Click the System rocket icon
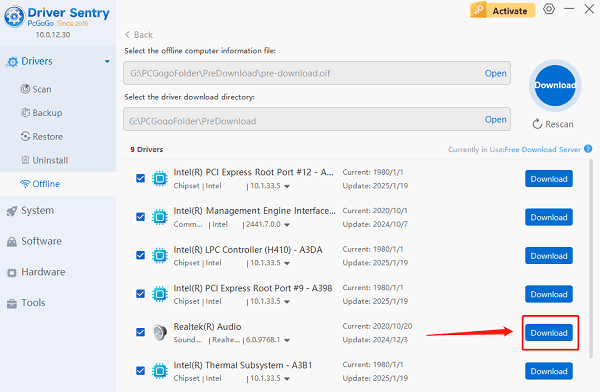Viewport: 600px width, 392px height. (12, 211)
